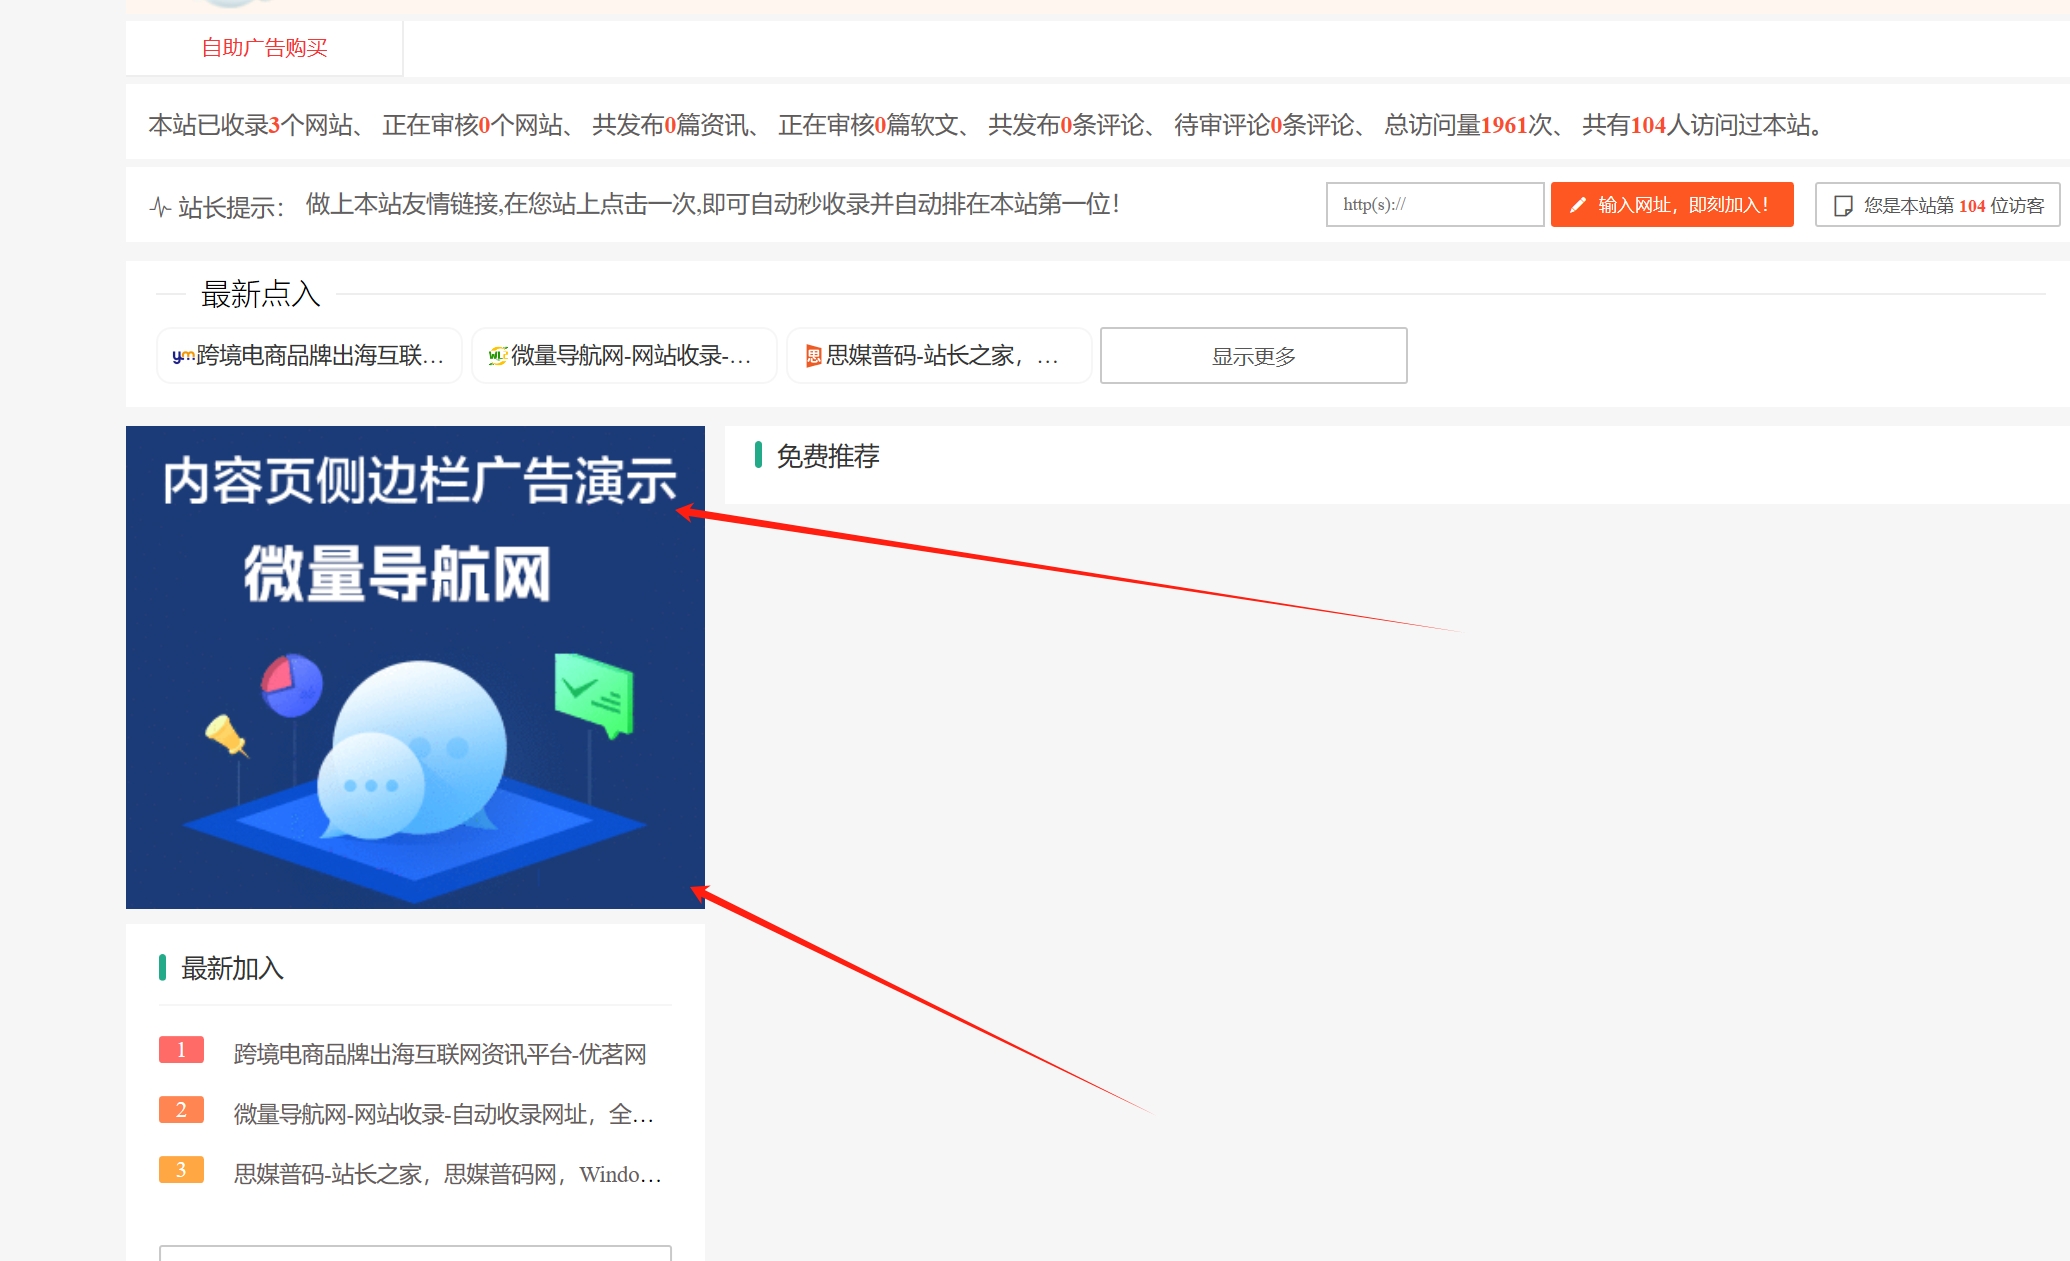Viewport: 2070px width, 1261px height.
Task: Select the 免费推荐 section heading
Action: (x=827, y=456)
